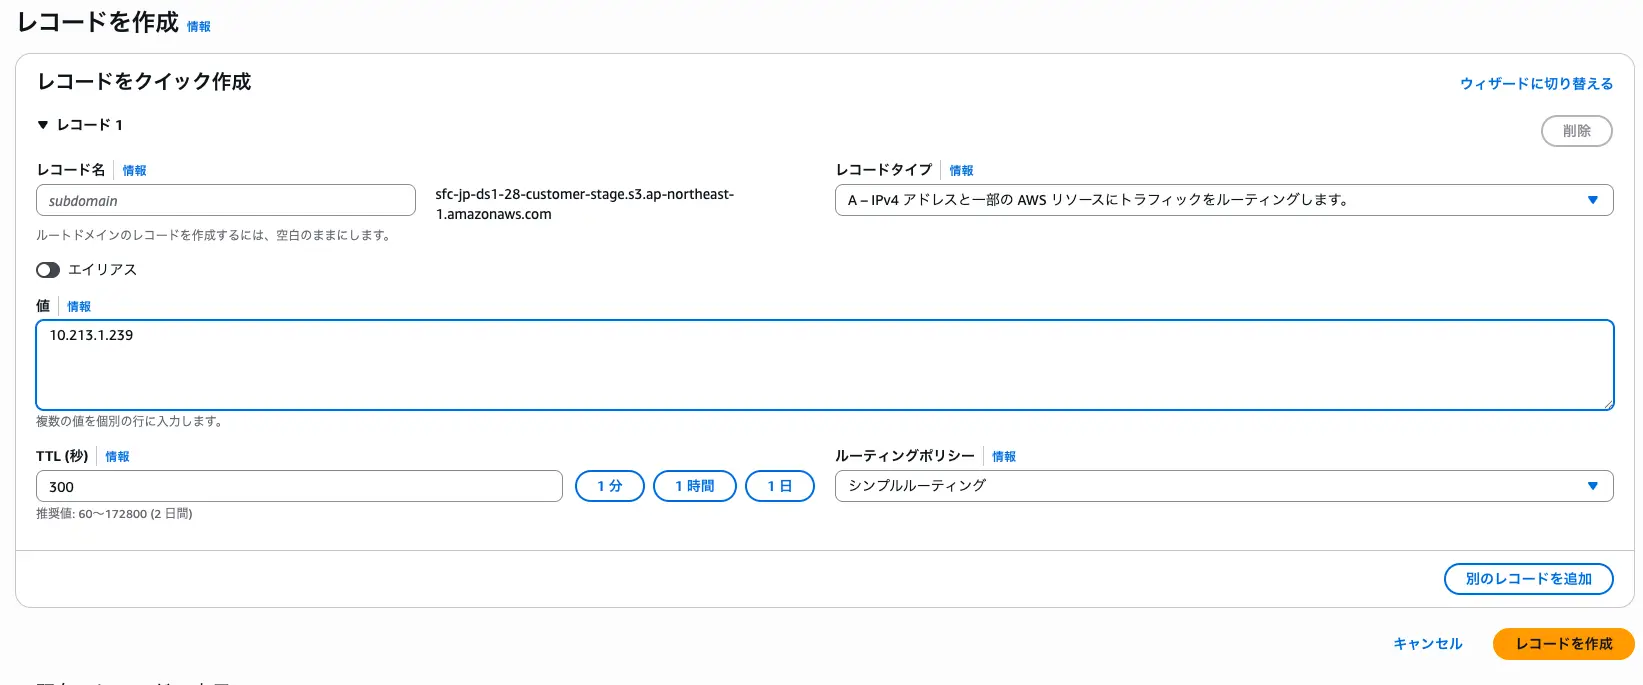Click the レコード名 subdomain input field
The width and height of the screenshot is (1643, 685).
(226, 200)
